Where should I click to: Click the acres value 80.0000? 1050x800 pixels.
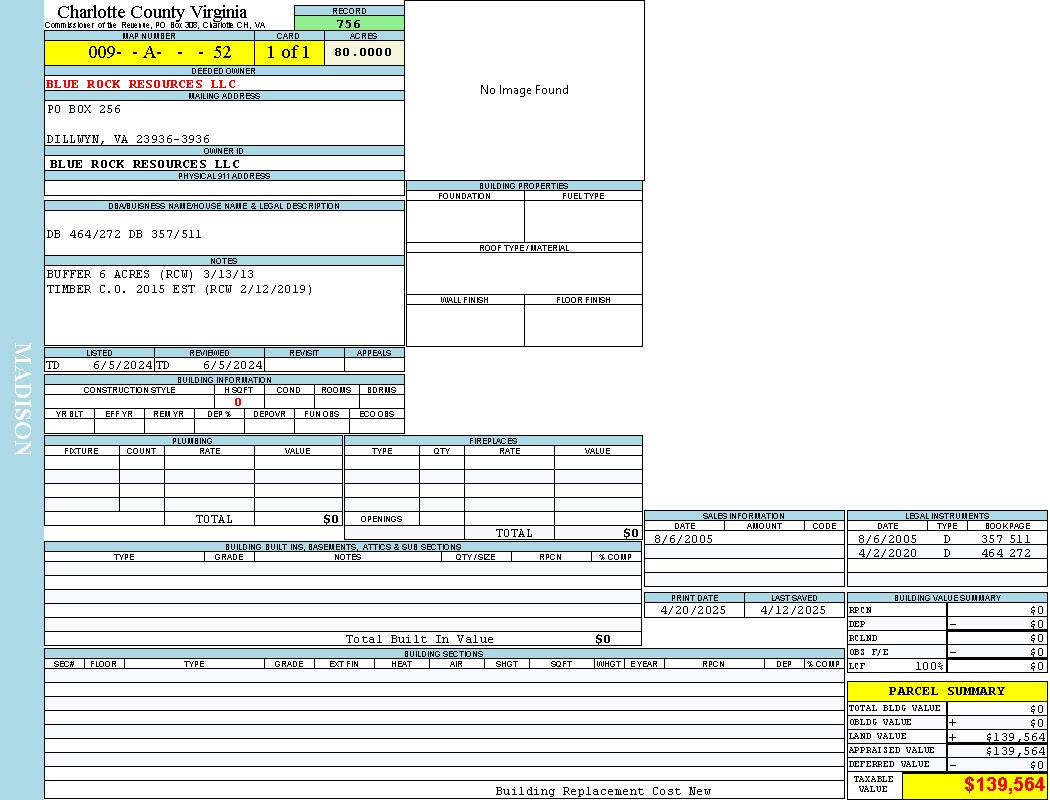tap(363, 52)
